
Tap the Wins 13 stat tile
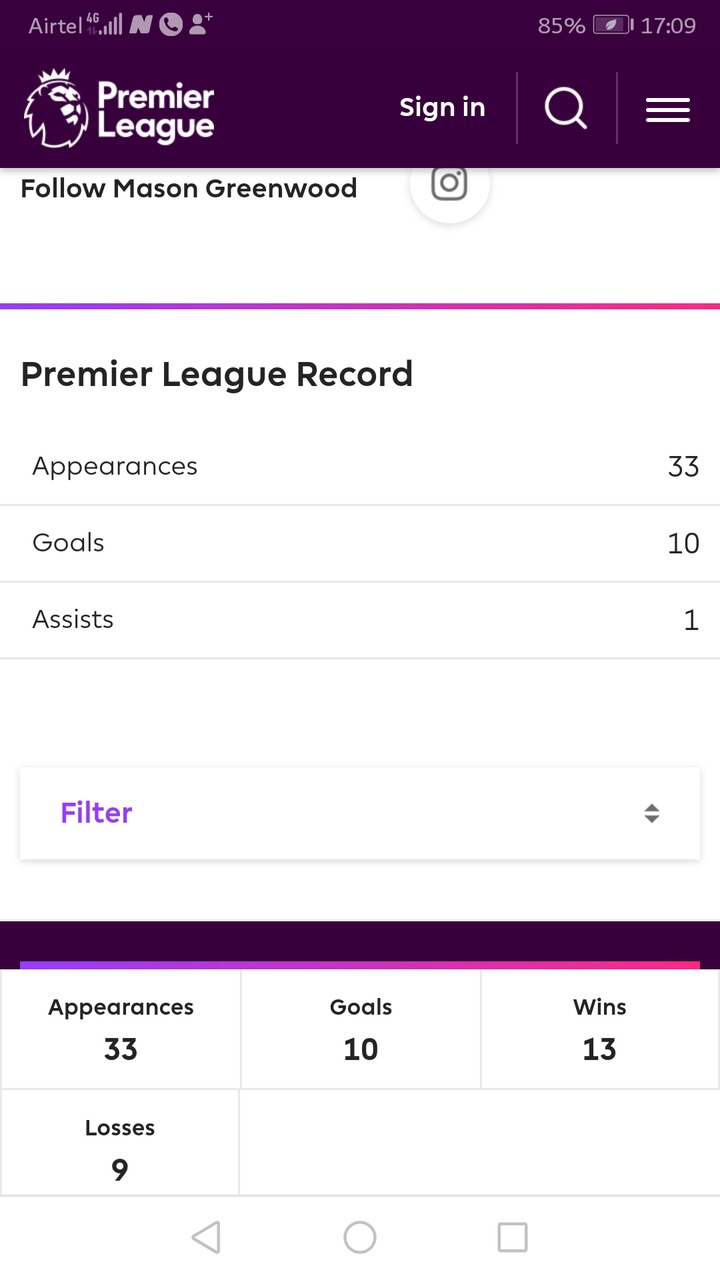coord(600,1029)
